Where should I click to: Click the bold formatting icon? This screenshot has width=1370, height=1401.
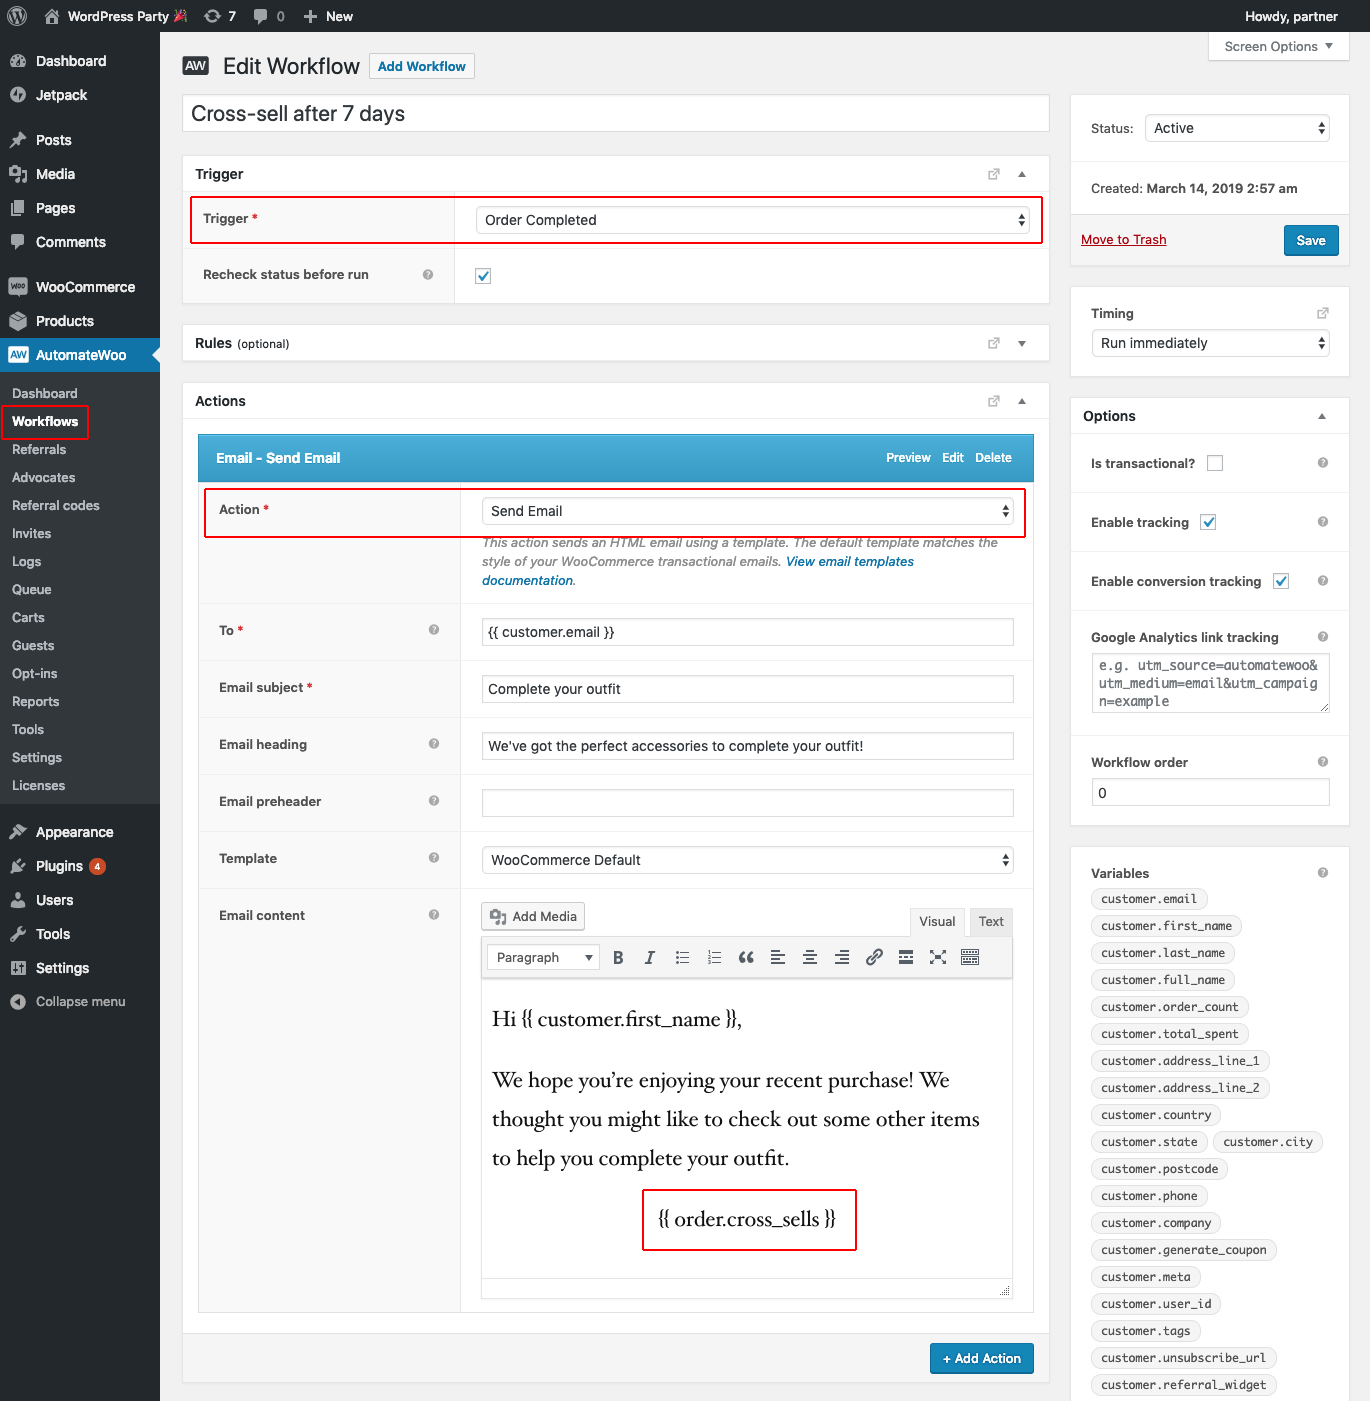coord(618,958)
